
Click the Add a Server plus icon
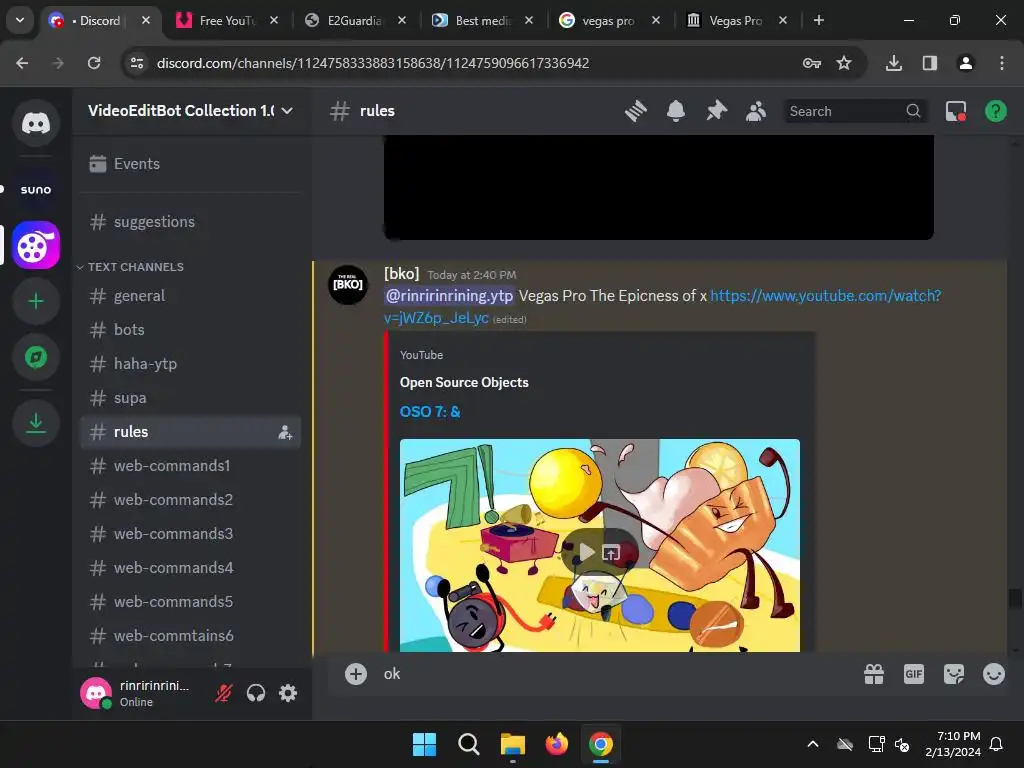(x=36, y=301)
